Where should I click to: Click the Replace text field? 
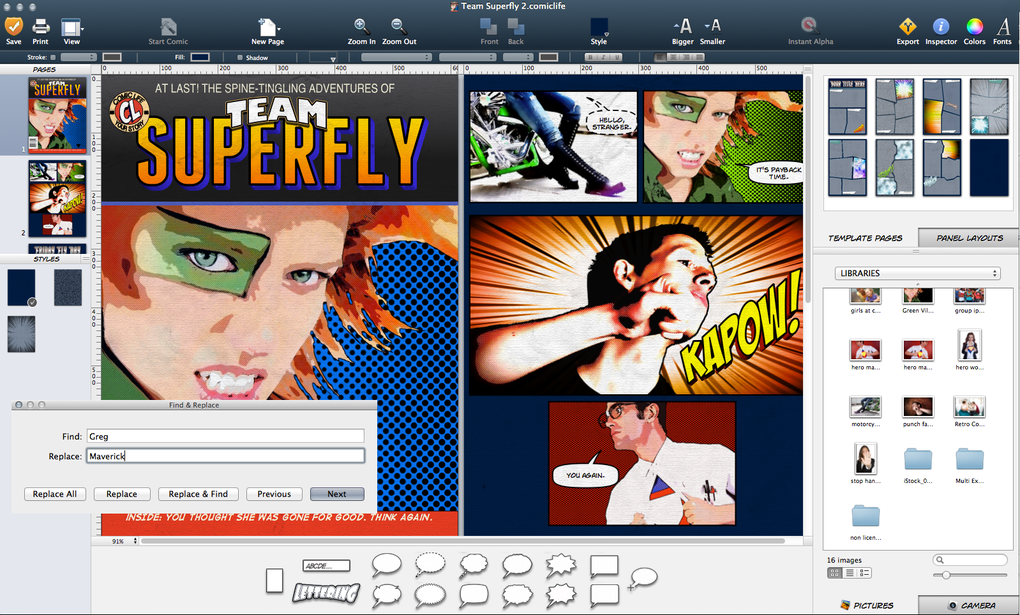[x=225, y=456]
